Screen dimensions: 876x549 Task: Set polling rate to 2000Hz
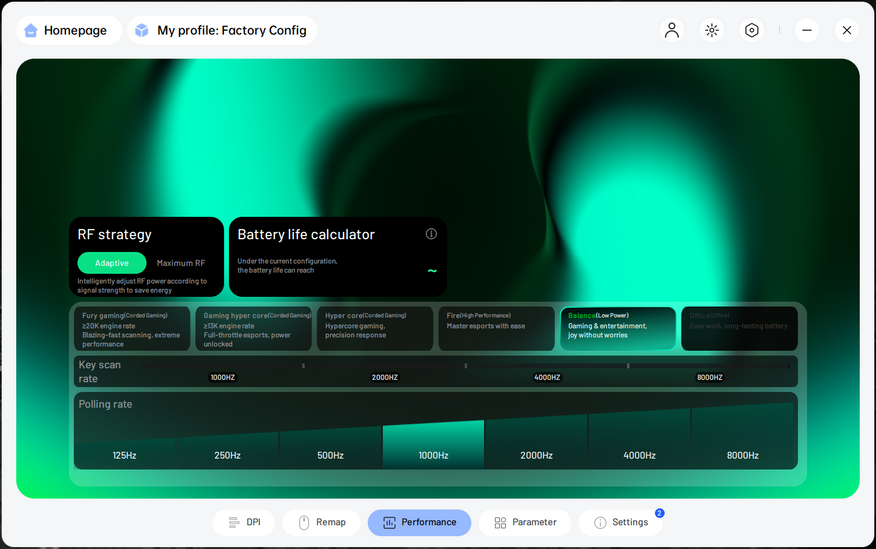point(536,442)
